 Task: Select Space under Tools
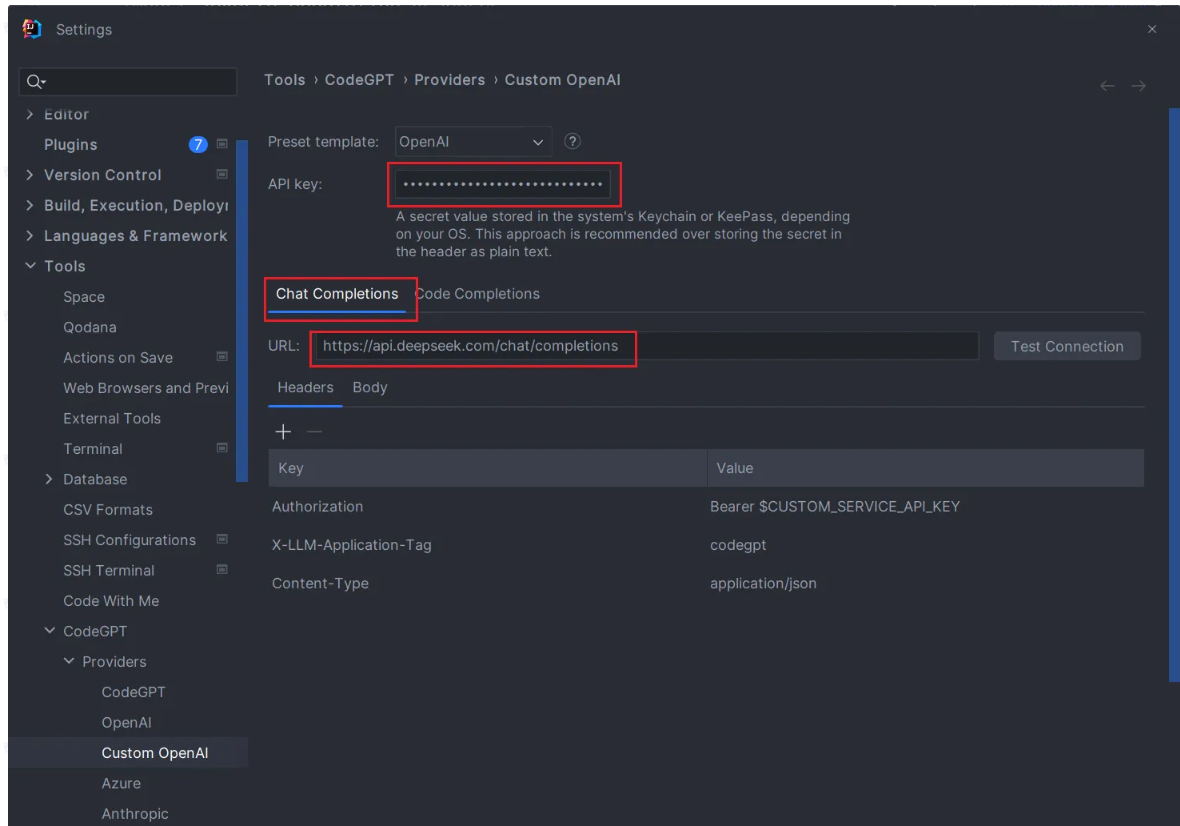pos(84,296)
